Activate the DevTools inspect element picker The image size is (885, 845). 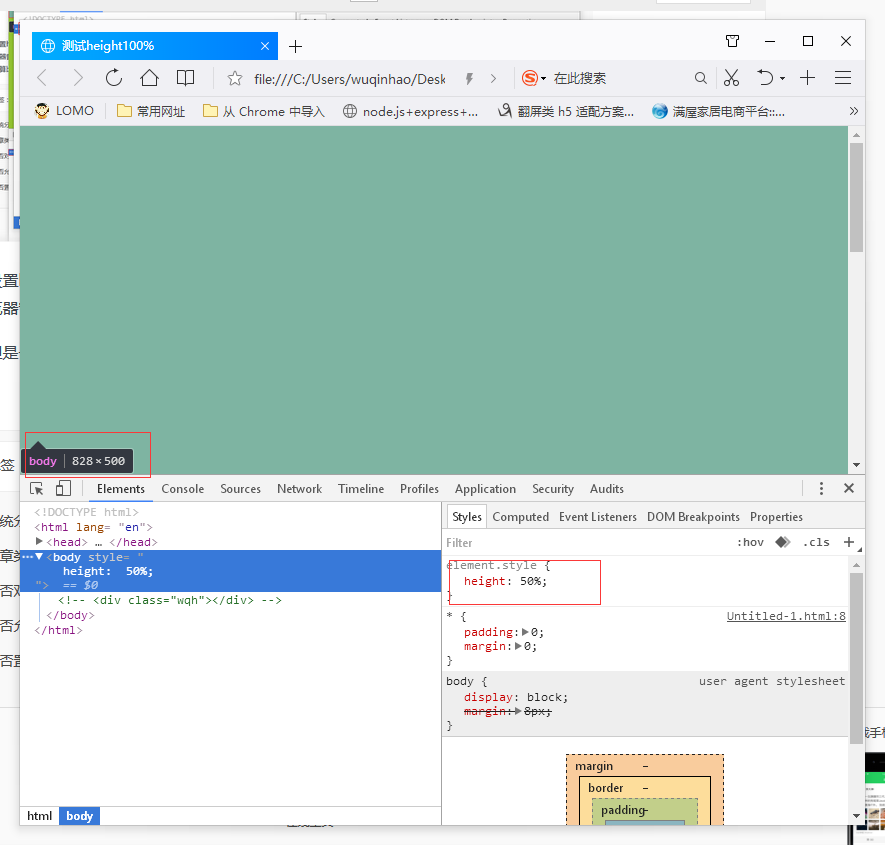click(37, 489)
